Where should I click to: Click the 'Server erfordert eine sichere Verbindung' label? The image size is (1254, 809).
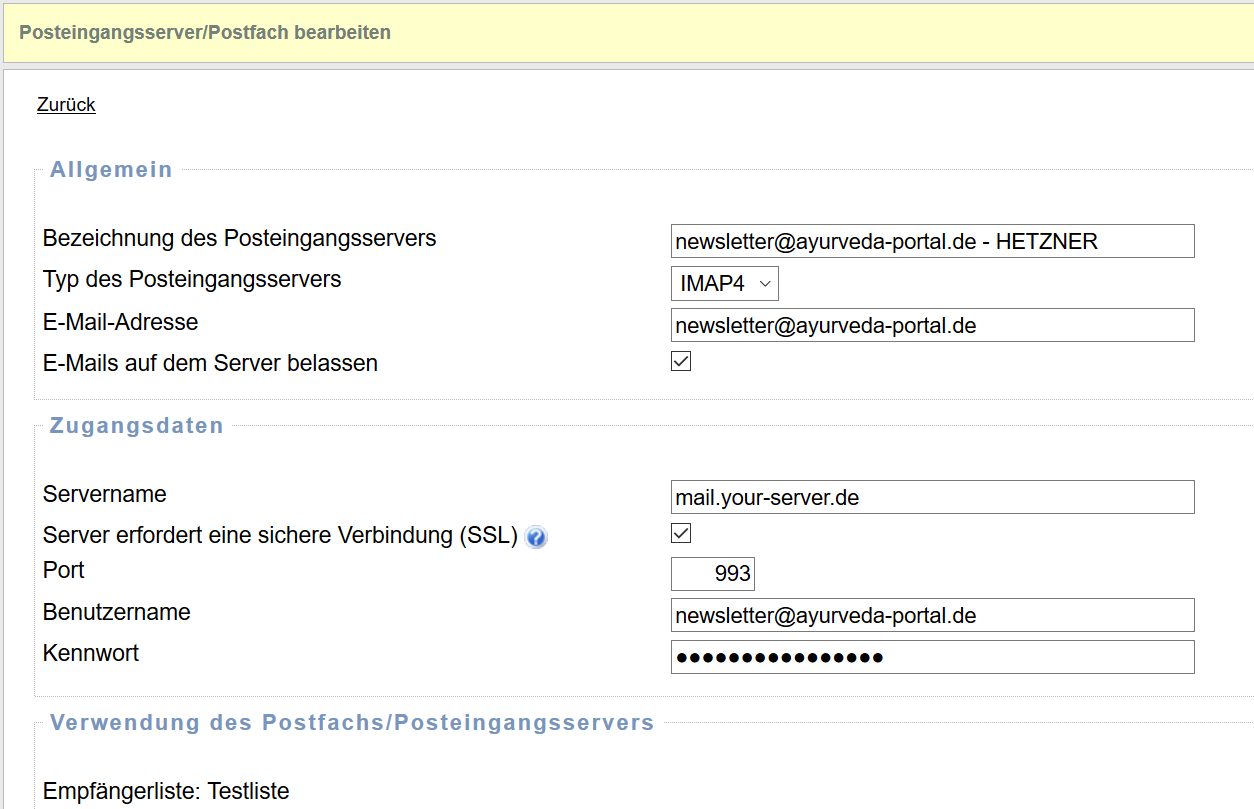280,536
